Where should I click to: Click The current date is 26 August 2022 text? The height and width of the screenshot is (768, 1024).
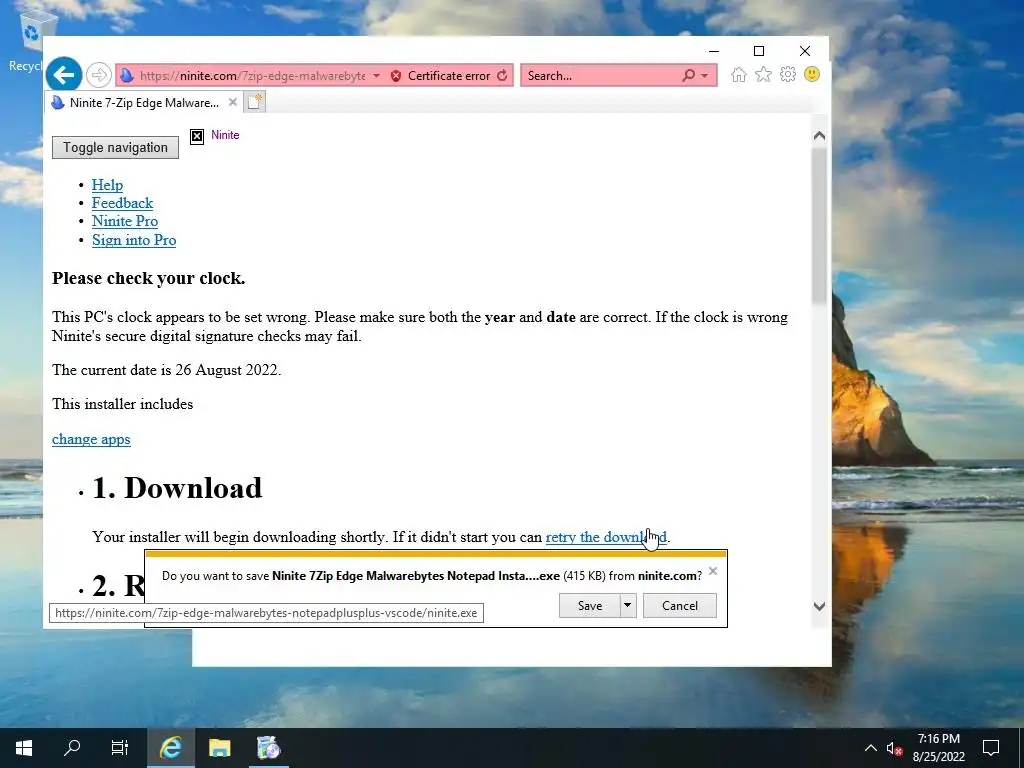pos(167,370)
